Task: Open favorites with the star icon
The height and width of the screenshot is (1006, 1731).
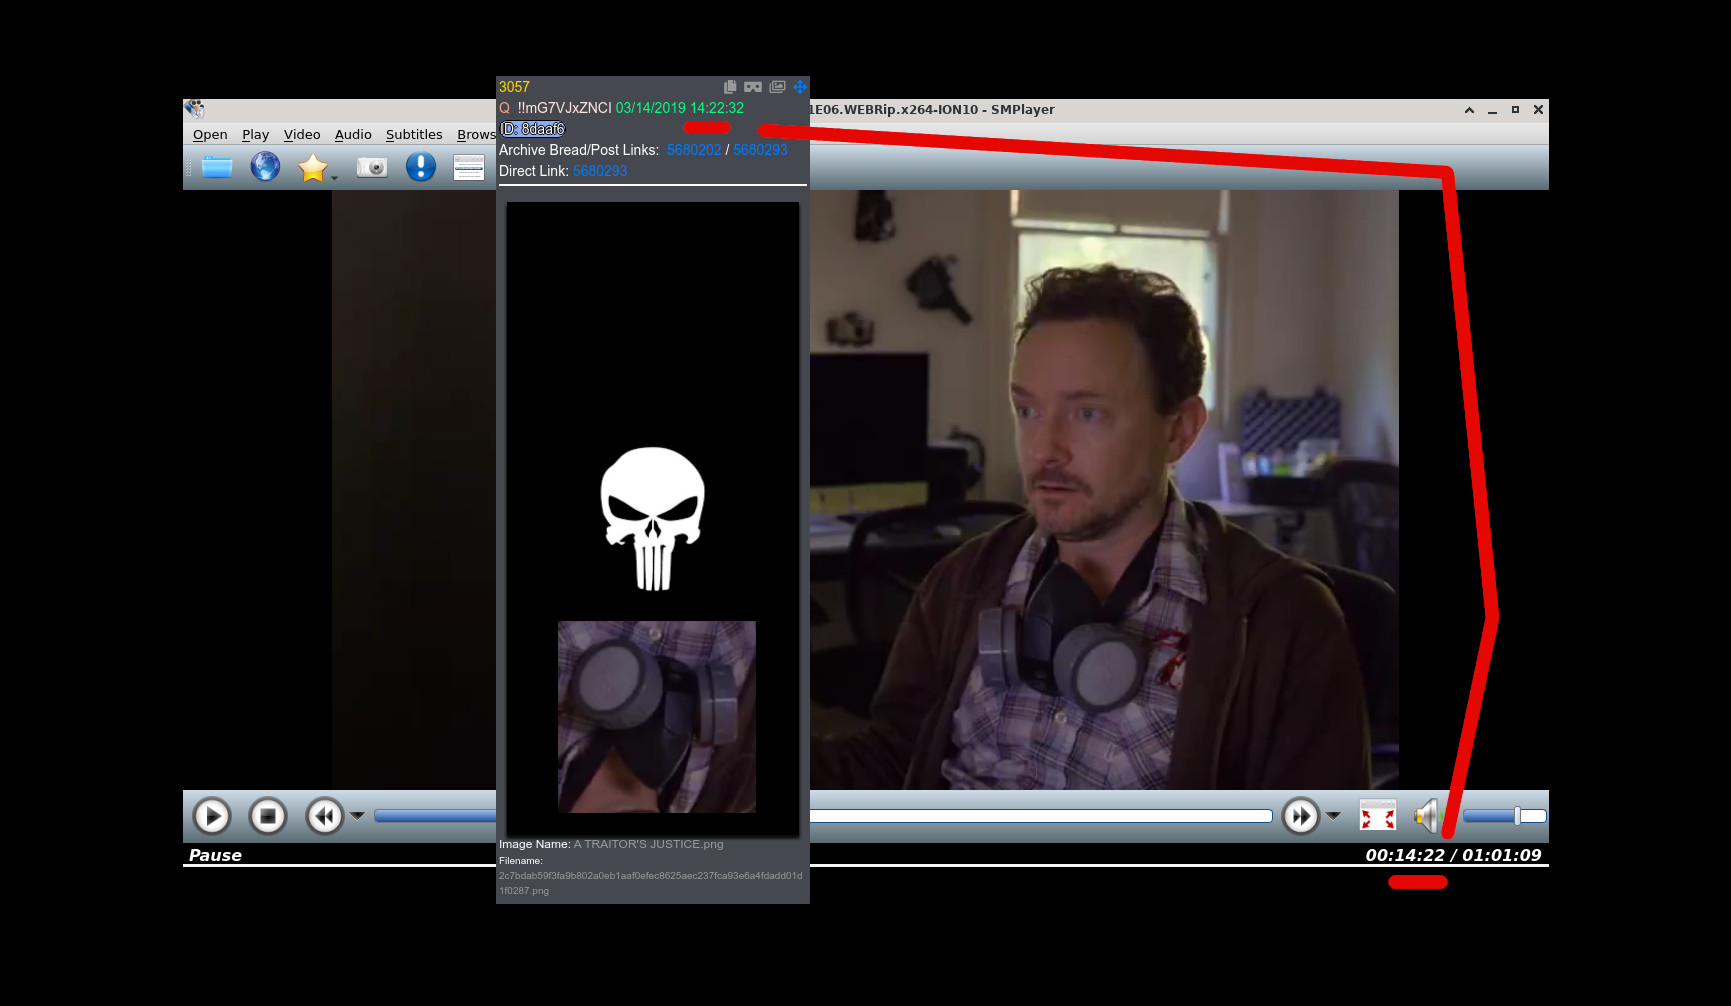Action: pyautogui.click(x=312, y=167)
